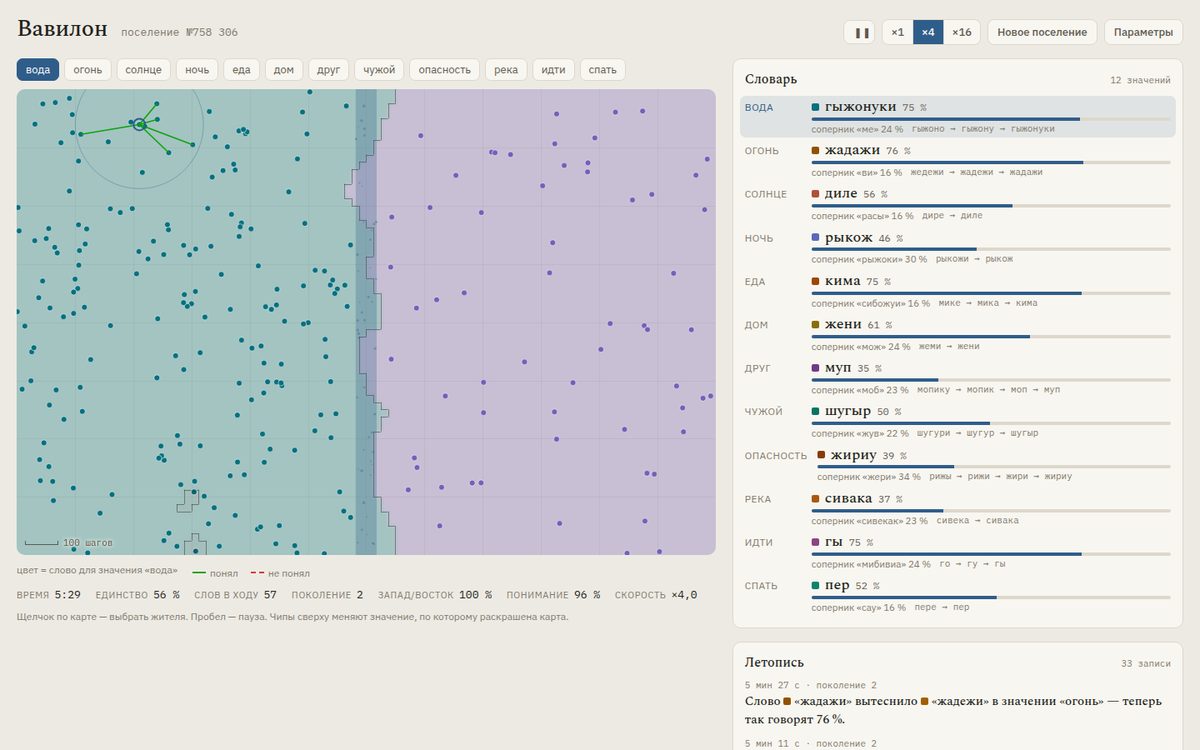
Task: Click the progress bar under пер
Action: (991, 598)
